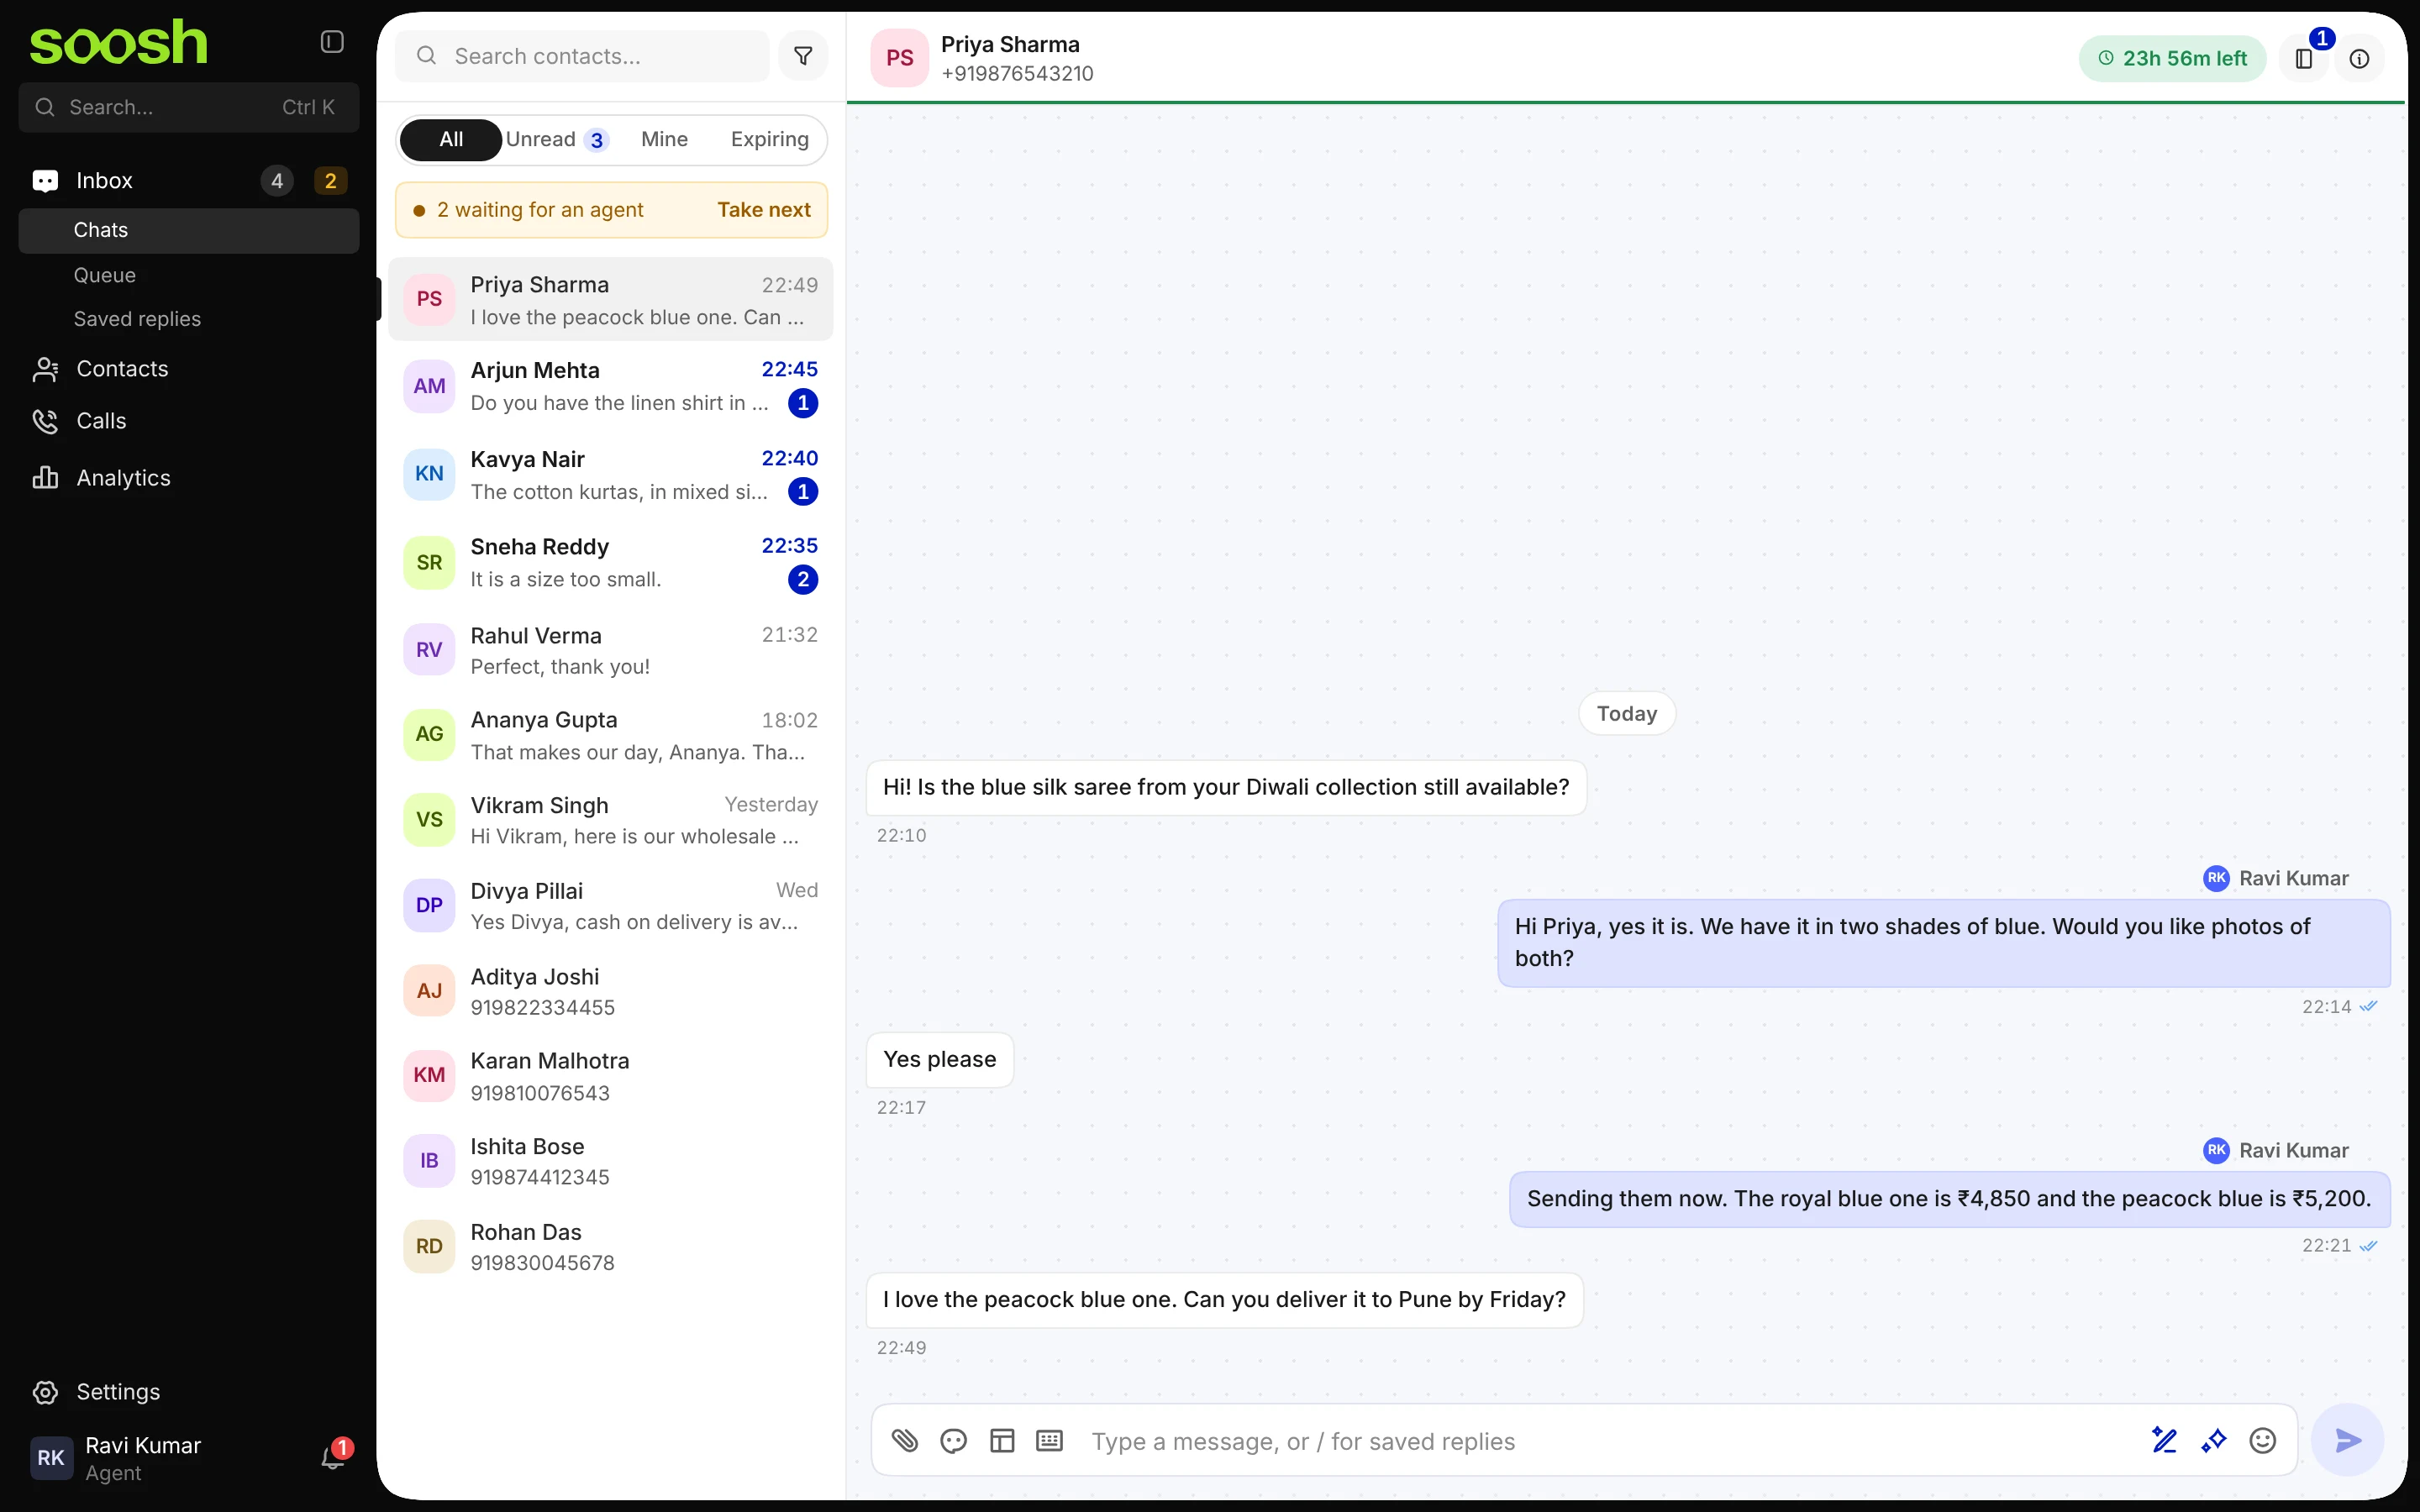Image resolution: width=2420 pixels, height=1512 pixels.
Task: Click the 23h 56m left timer badge
Action: (2172, 58)
